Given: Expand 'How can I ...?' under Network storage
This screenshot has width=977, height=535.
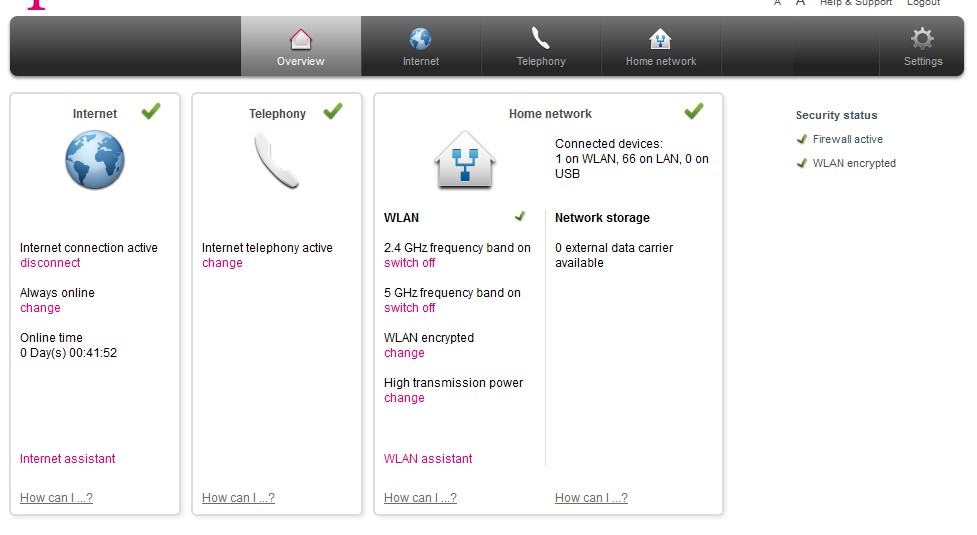Looking at the screenshot, I should (591, 498).
